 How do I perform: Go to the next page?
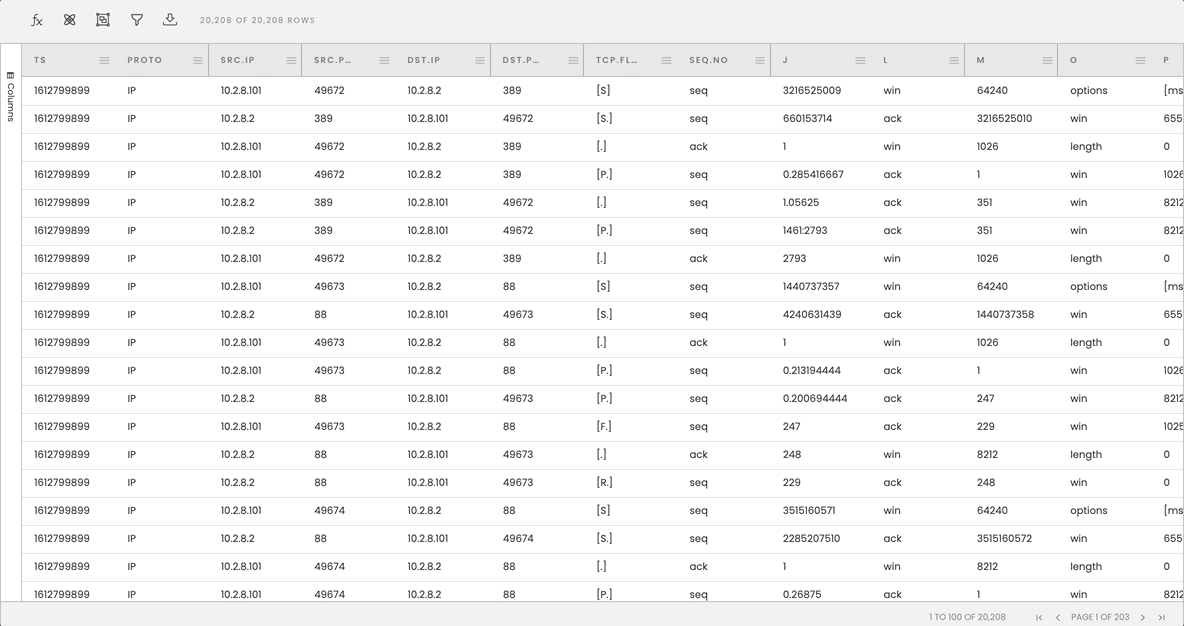(x=1142, y=618)
